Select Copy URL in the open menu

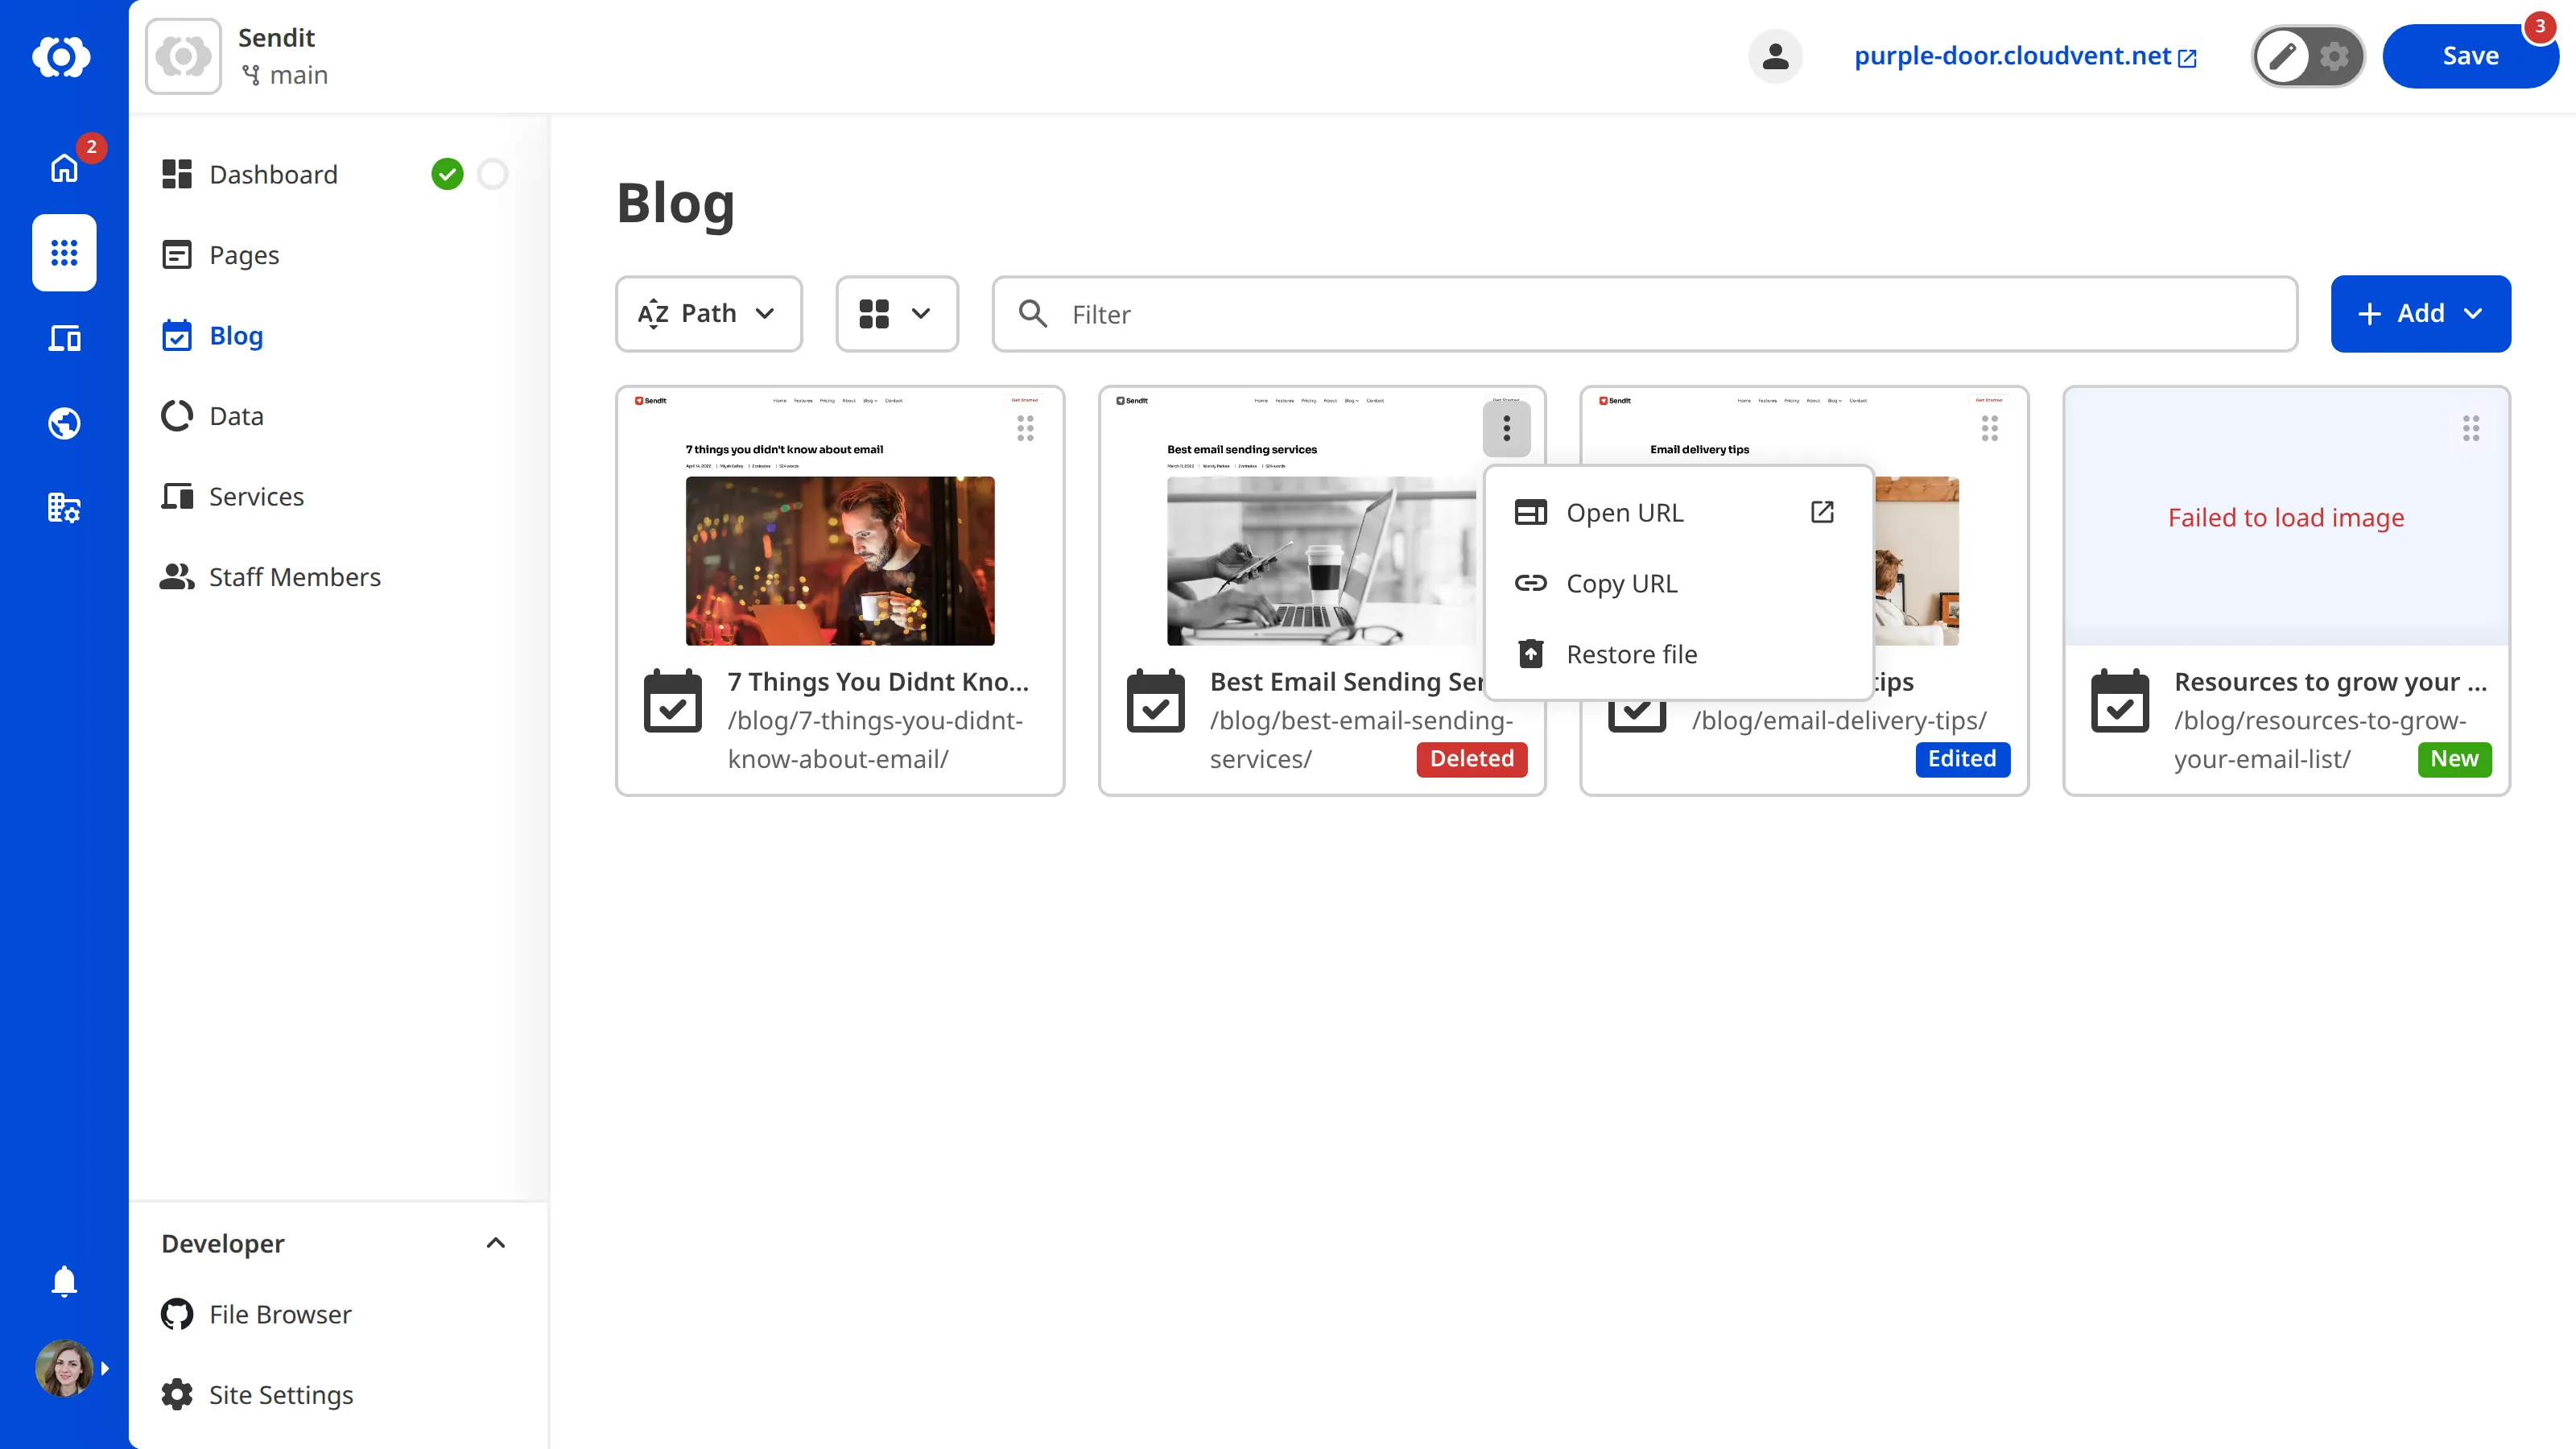1622,583
